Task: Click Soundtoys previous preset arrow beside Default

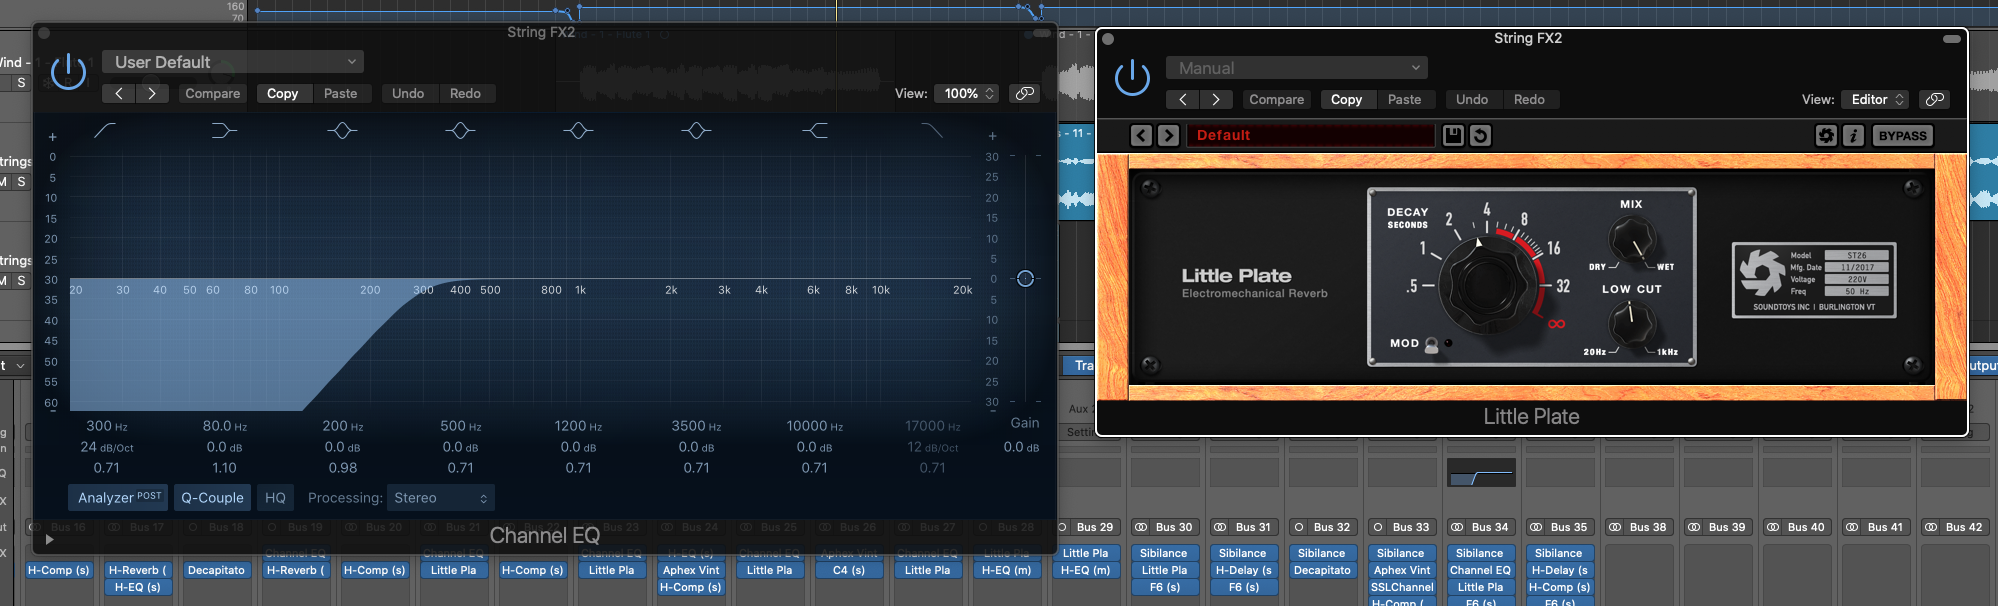Action: click(1141, 135)
